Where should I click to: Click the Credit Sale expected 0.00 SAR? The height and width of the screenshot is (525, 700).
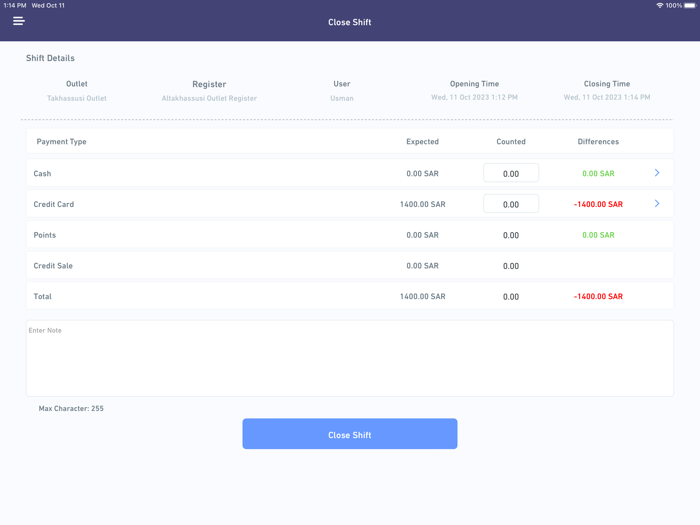click(x=422, y=266)
